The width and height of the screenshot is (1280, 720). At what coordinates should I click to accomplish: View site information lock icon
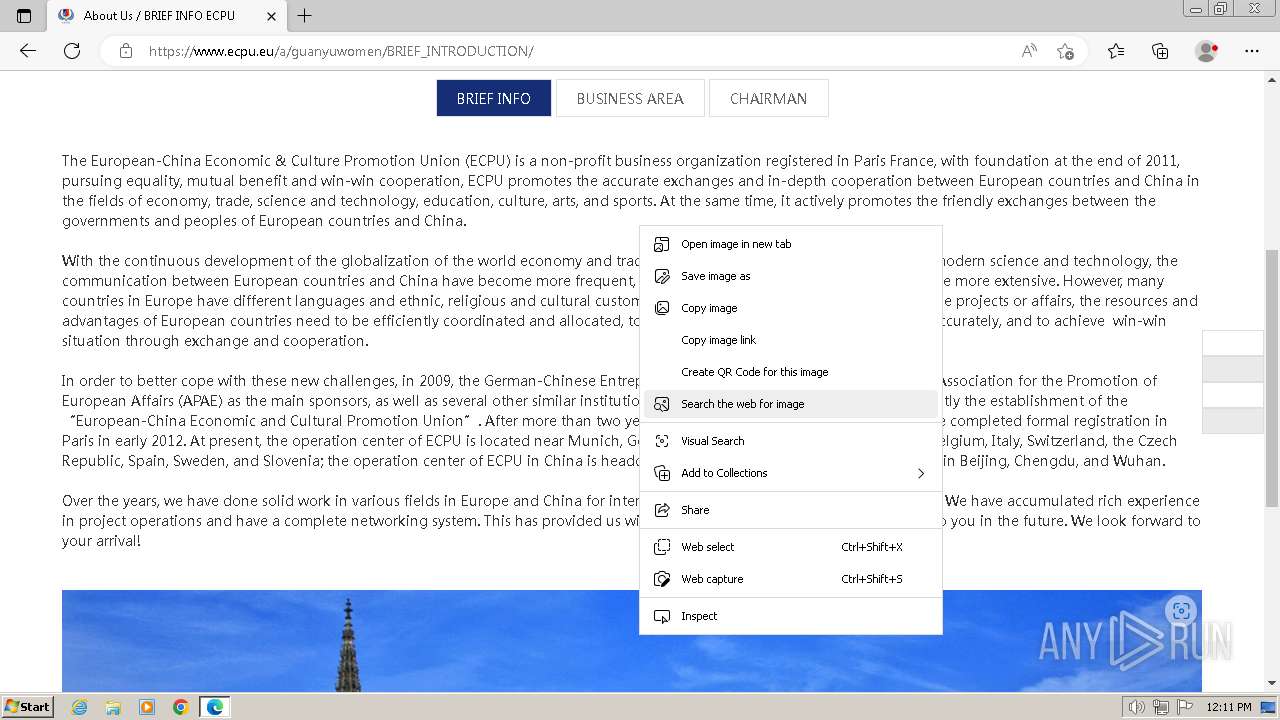pos(126,51)
